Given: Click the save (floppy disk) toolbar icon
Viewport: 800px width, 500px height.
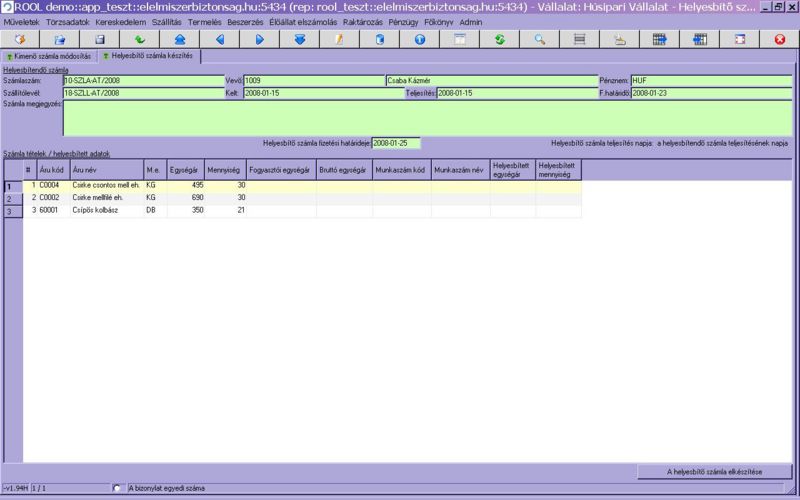Looking at the screenshot, I should 100,39.
